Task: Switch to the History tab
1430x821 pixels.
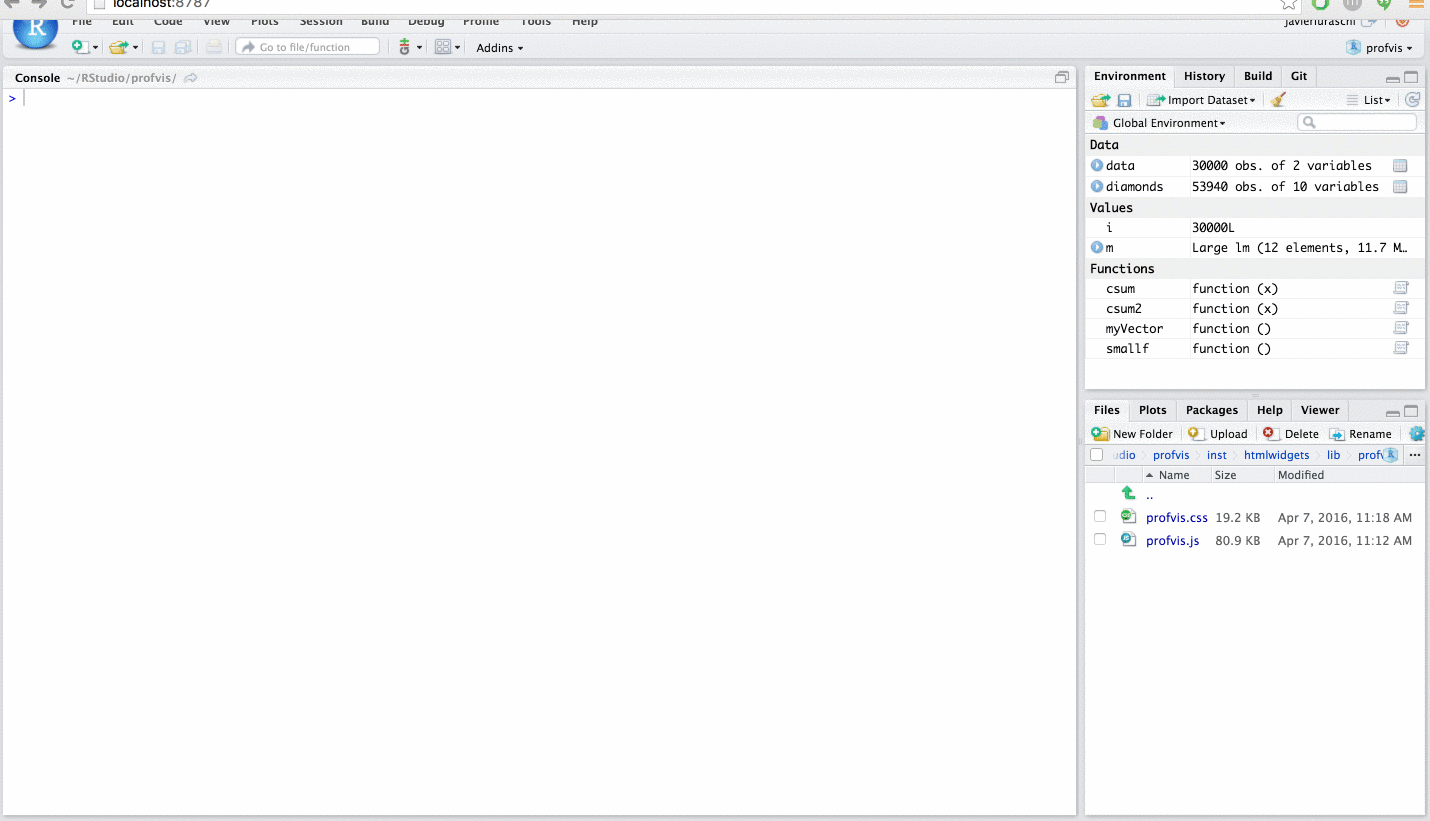Action: click(1204, 76)
